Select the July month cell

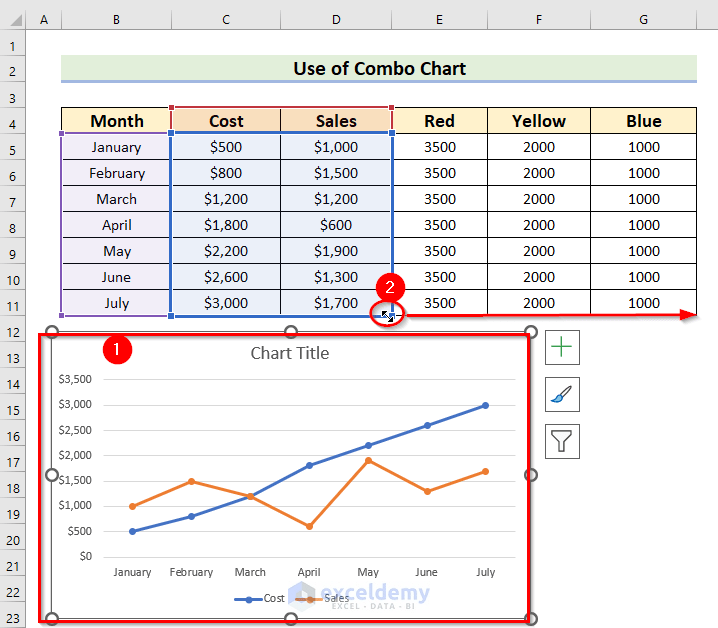(x=116, y=303)
